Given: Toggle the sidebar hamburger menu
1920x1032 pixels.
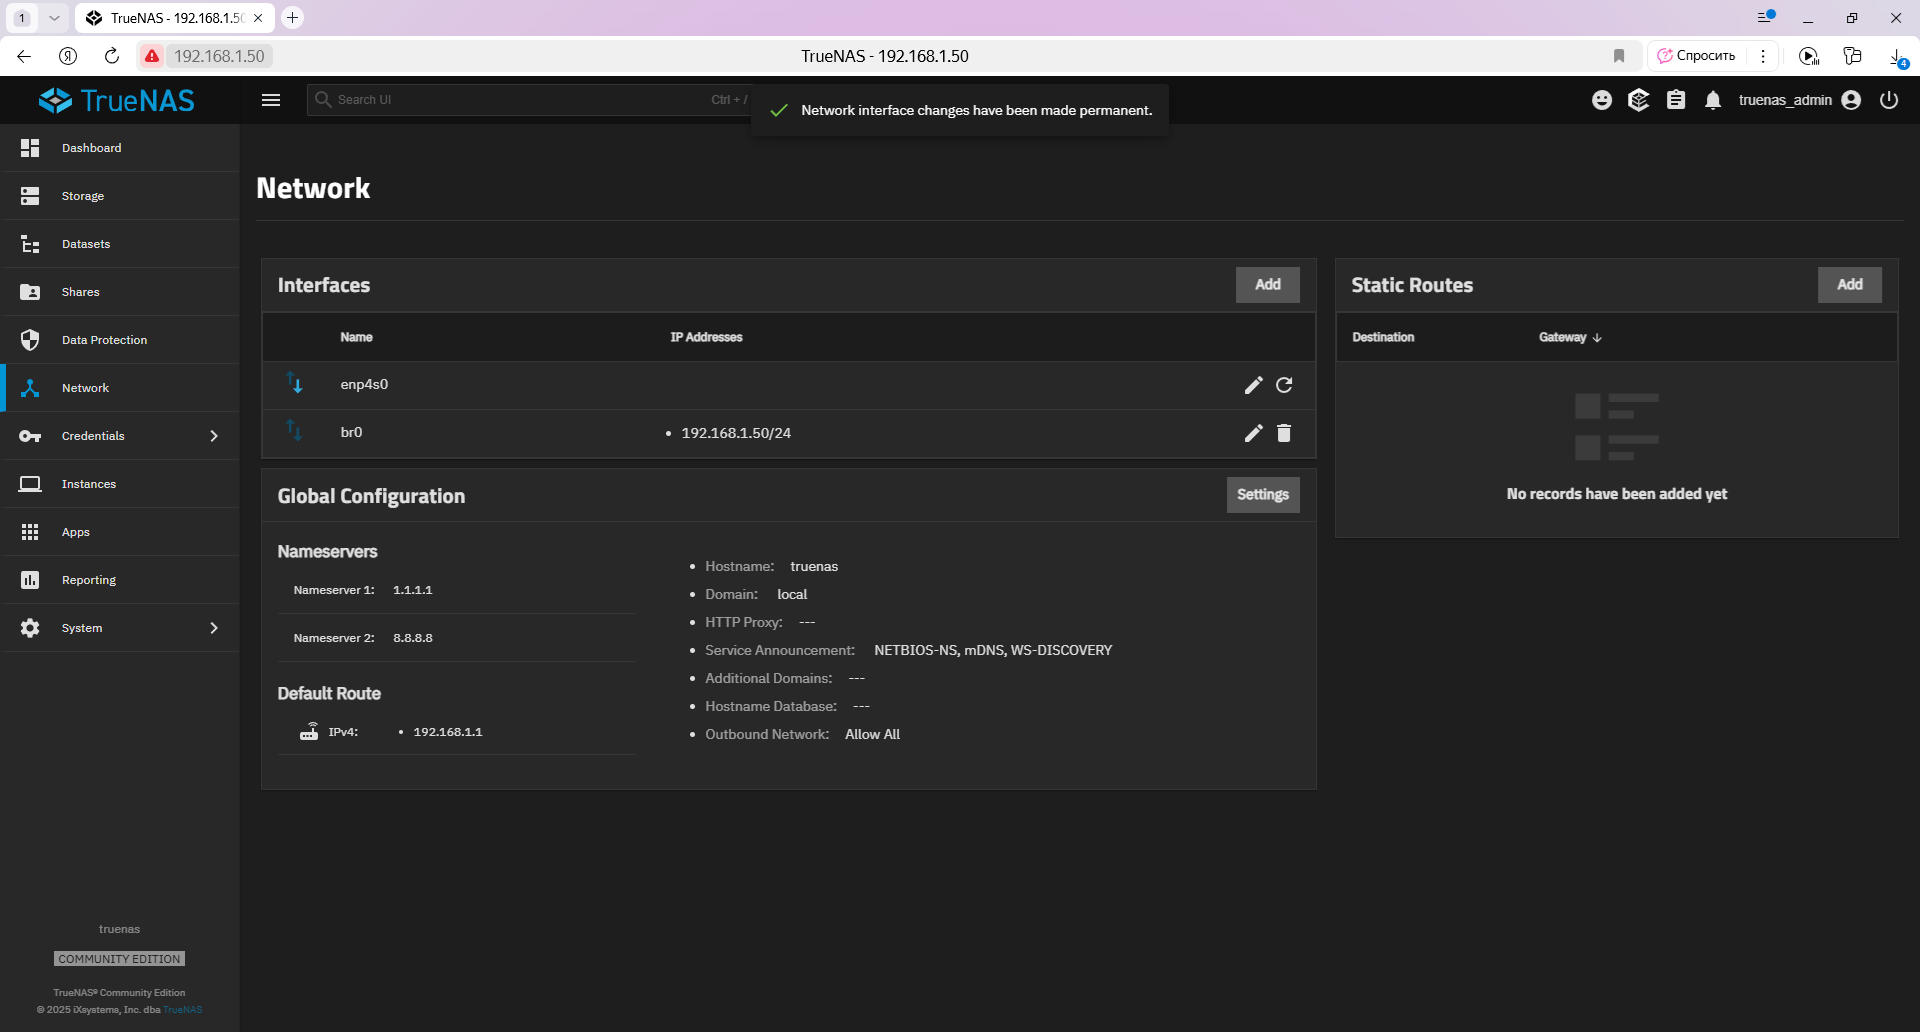Looking at the screenshot, I should 271,100.
